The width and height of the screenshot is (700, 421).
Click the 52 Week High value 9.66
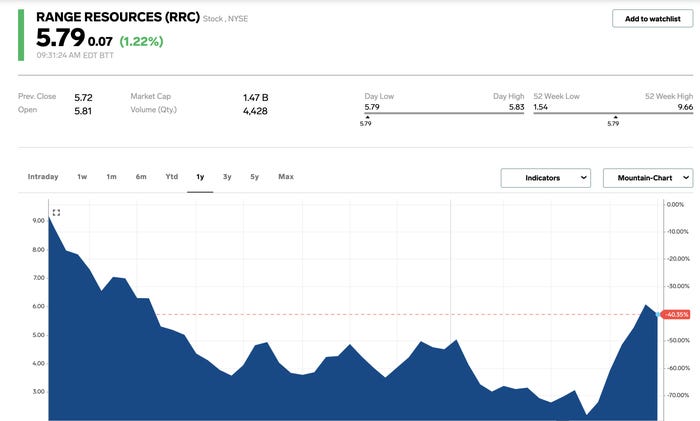[x=685, y=107]
